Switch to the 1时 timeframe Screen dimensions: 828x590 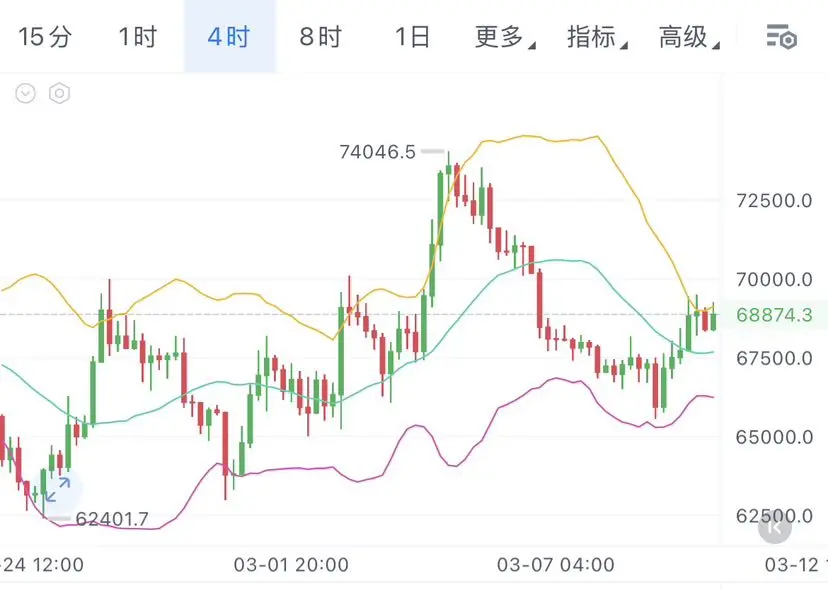click(x=137, y=37)
